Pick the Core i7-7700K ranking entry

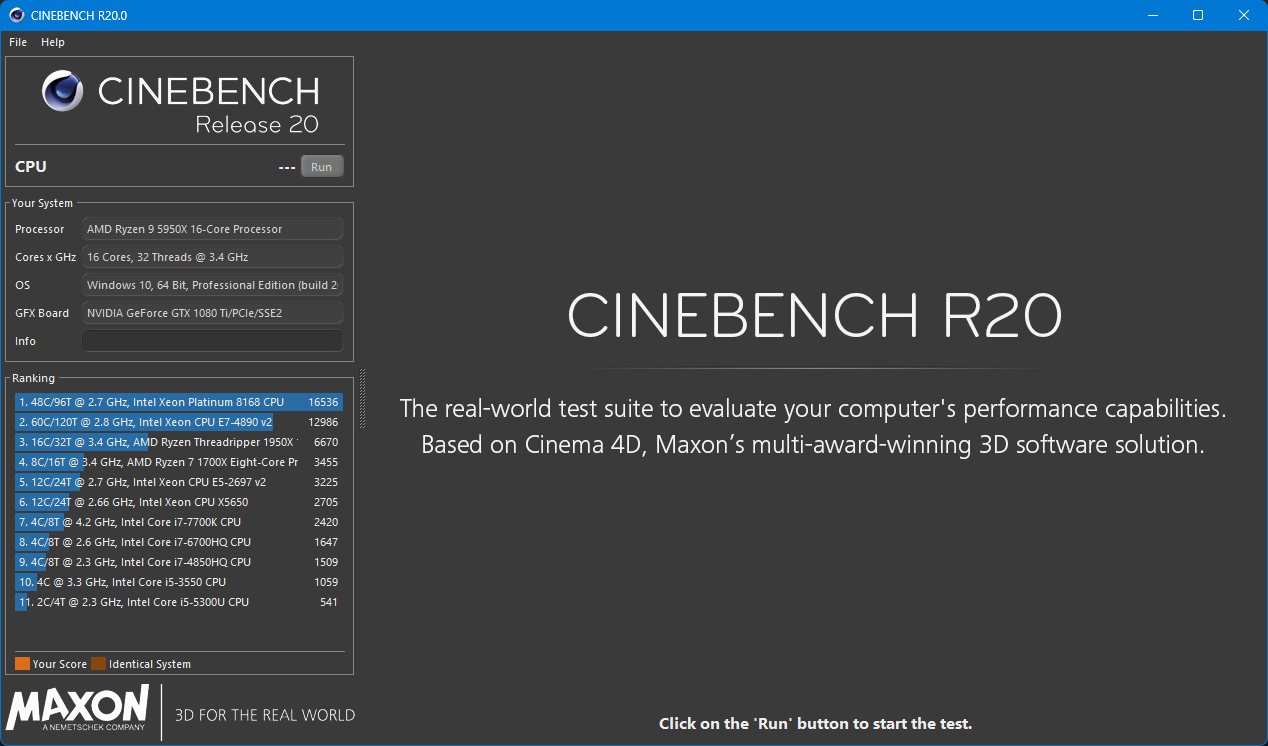[x=178, y=522]
